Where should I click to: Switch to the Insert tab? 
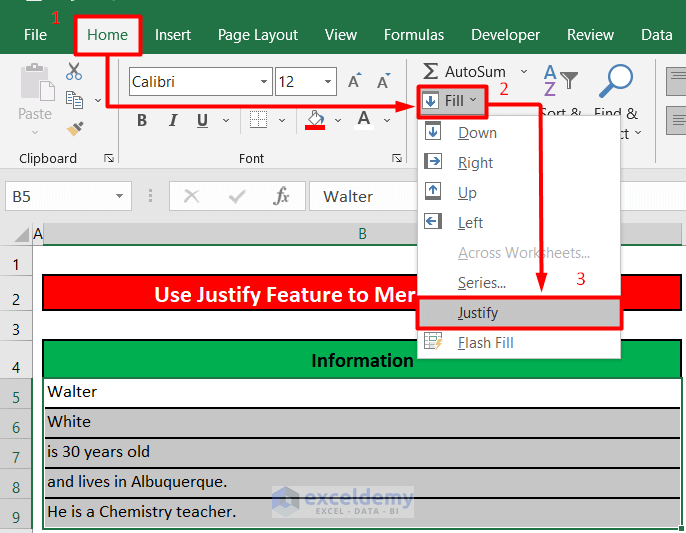coord(173,35)
